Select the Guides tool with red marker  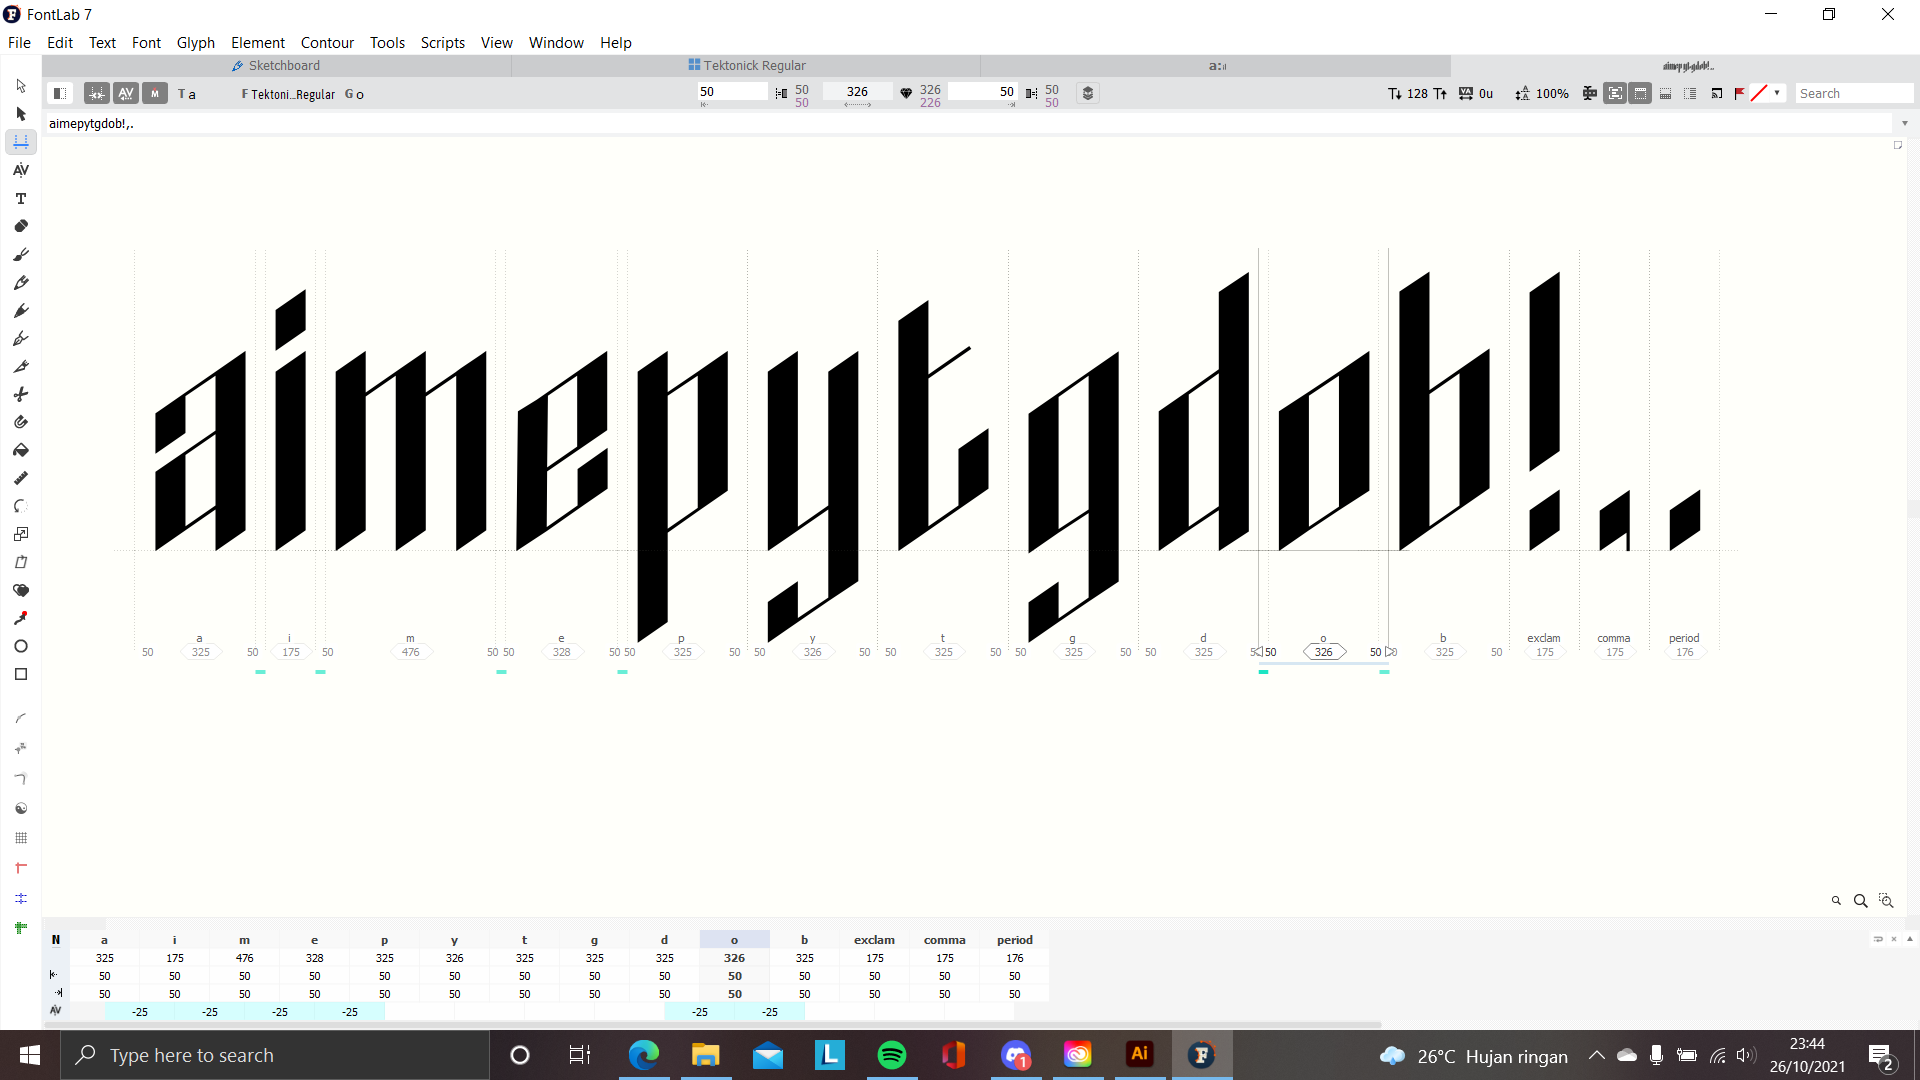click(x=21, y=868)
